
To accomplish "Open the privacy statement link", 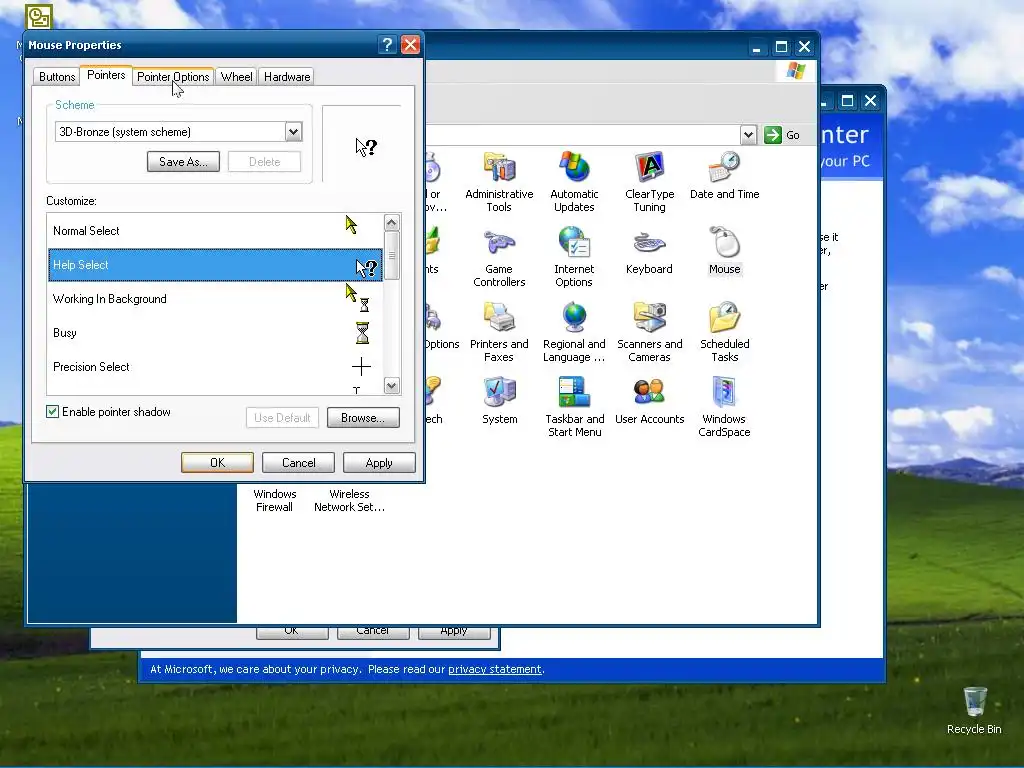I will click(x=494, y=669).
